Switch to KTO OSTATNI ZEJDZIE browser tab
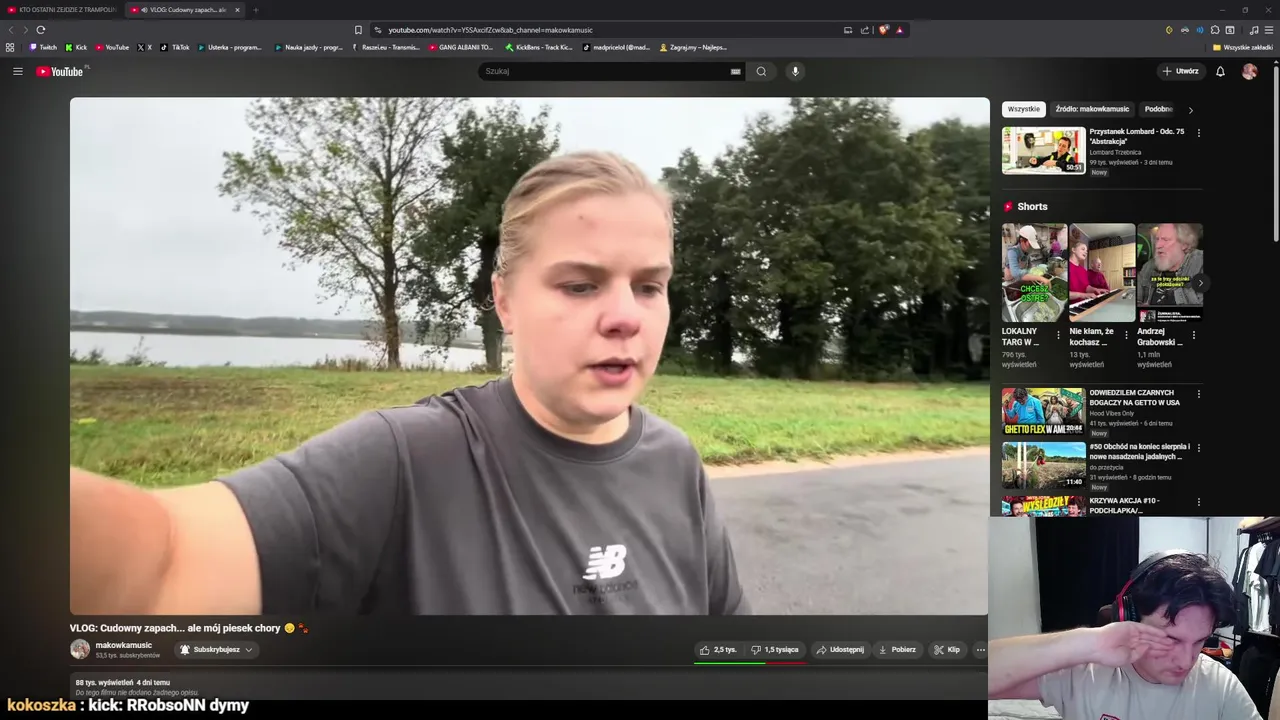This screenshot has height=720, width=1280. click(x=60, y=10)
